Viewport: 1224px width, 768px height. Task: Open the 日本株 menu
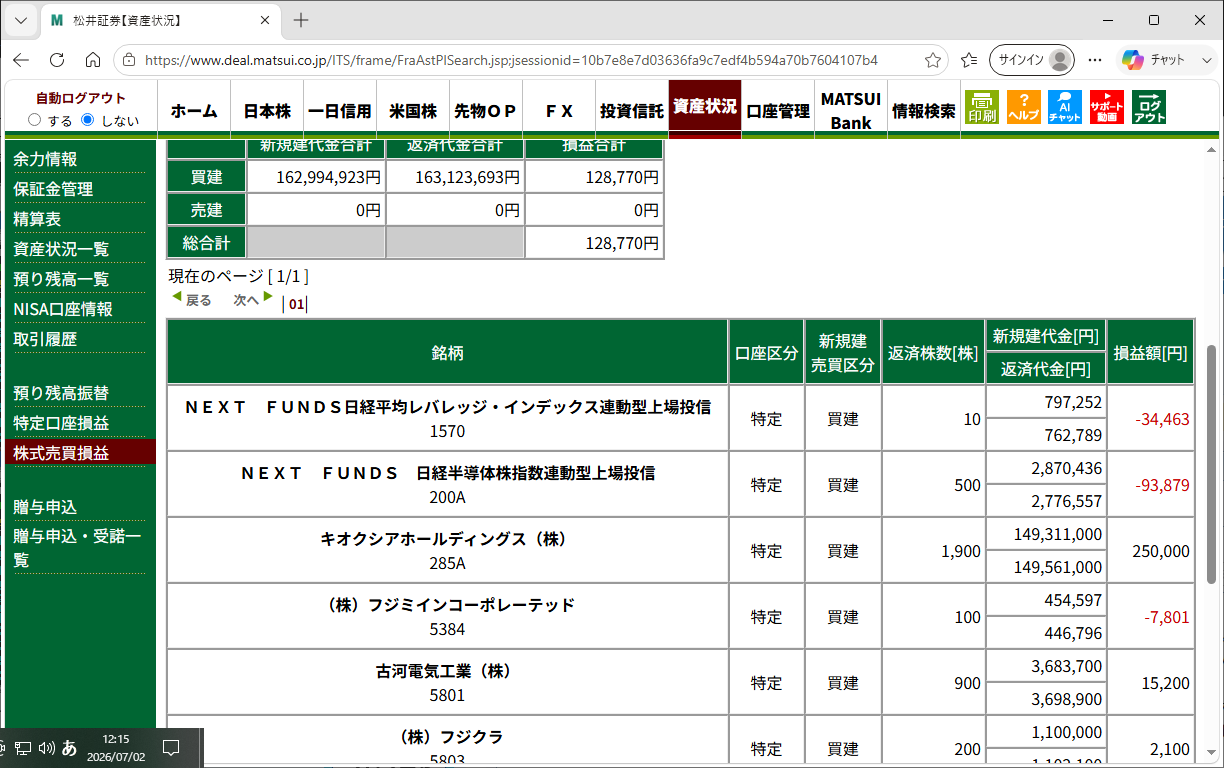tap(267, 110)
